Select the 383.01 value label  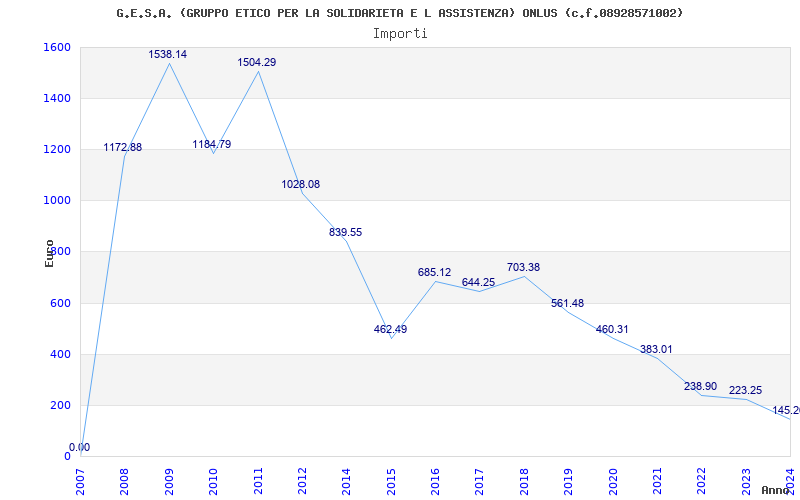click(656, 349)
